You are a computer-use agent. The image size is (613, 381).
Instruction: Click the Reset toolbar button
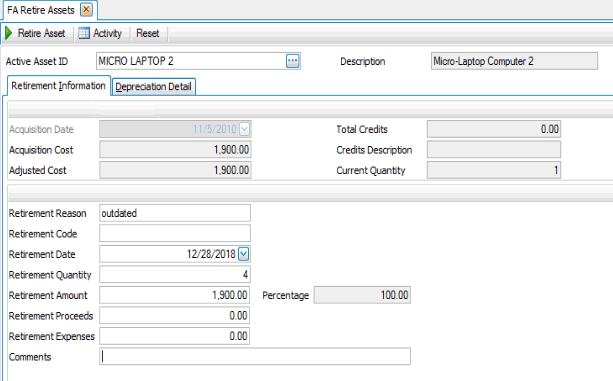point(147,33)
